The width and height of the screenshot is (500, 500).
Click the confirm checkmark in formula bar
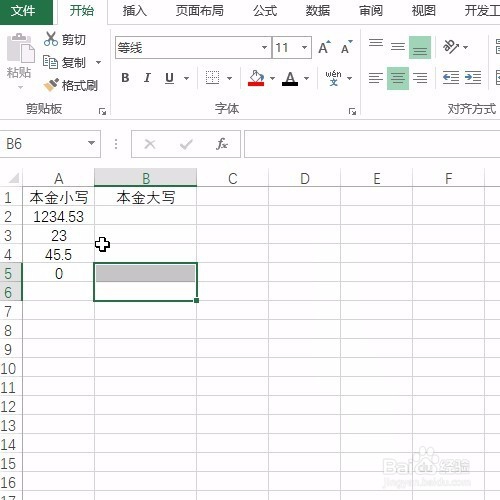pos(186,144)
